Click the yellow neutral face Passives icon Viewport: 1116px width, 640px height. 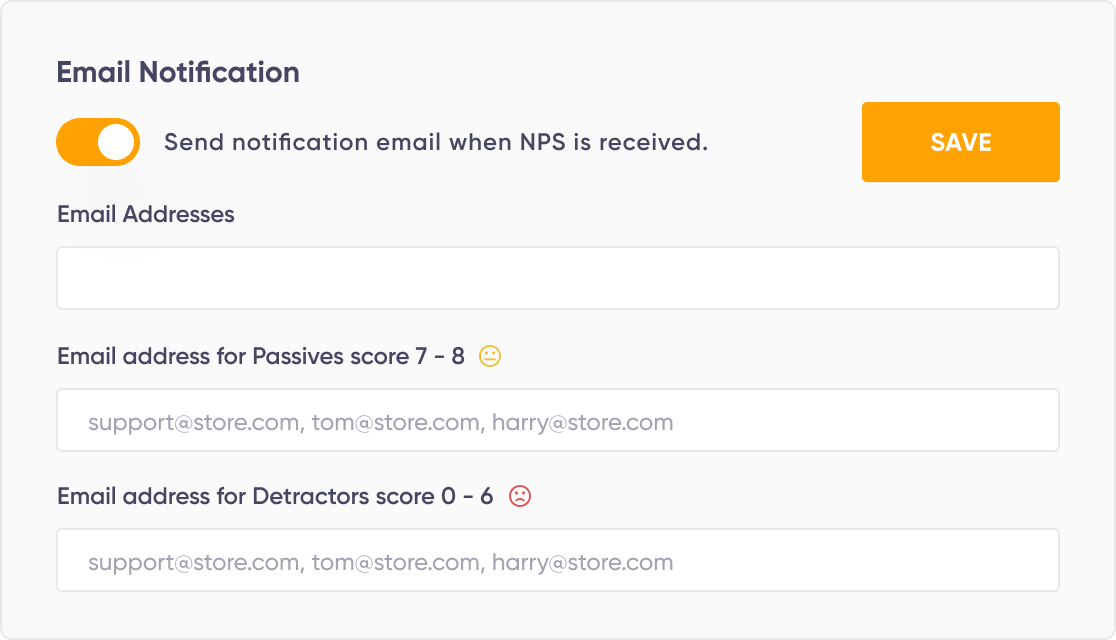point(490,356)
